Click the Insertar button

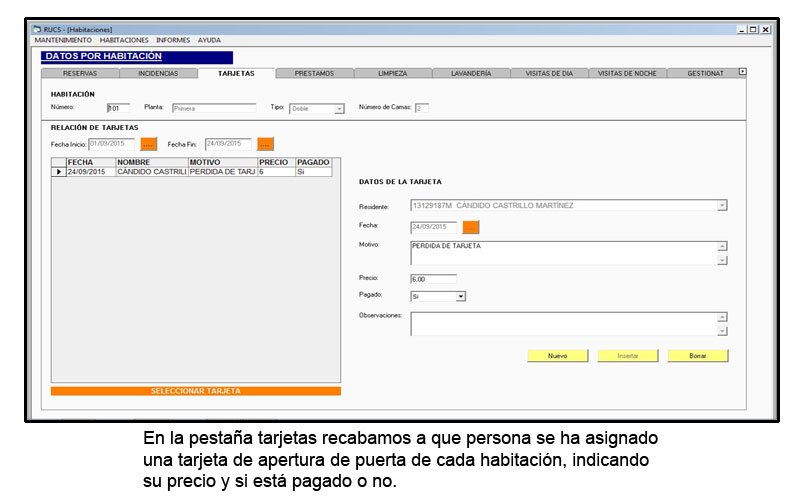click(628, 356)
